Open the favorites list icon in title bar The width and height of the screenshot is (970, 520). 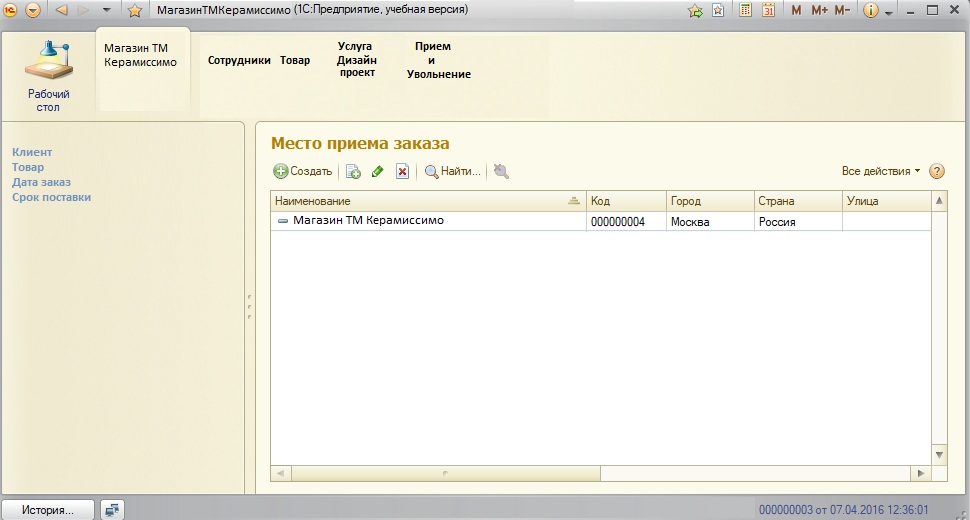pos(718,11)
